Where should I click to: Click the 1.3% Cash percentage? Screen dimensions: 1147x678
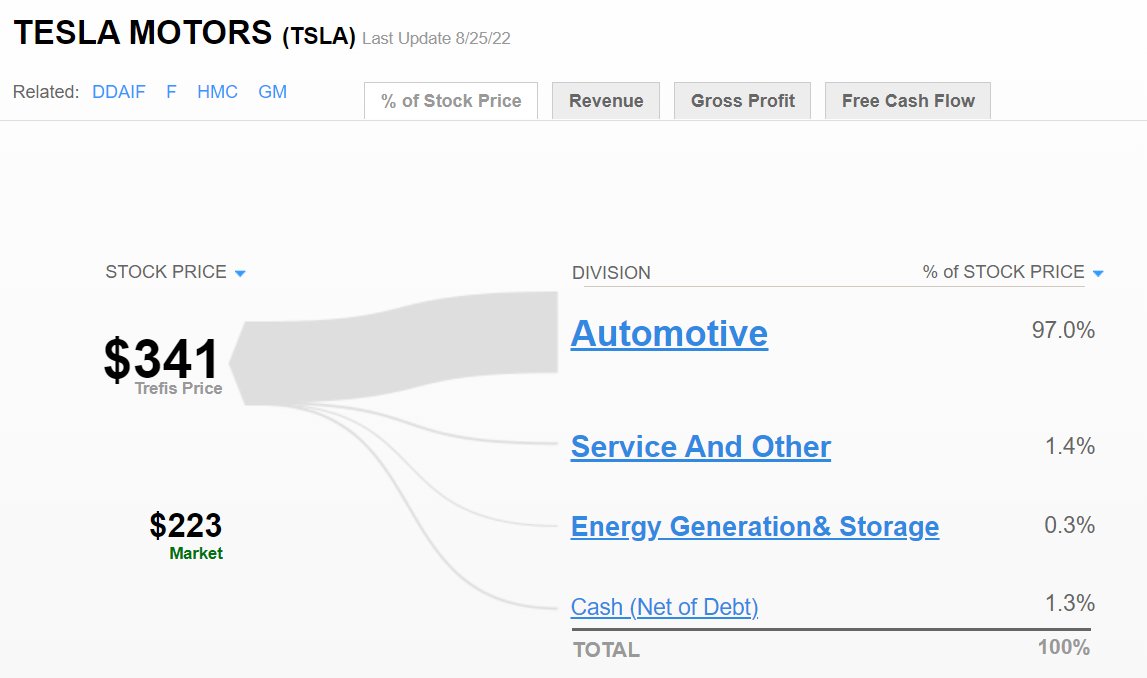[1069, 603]
